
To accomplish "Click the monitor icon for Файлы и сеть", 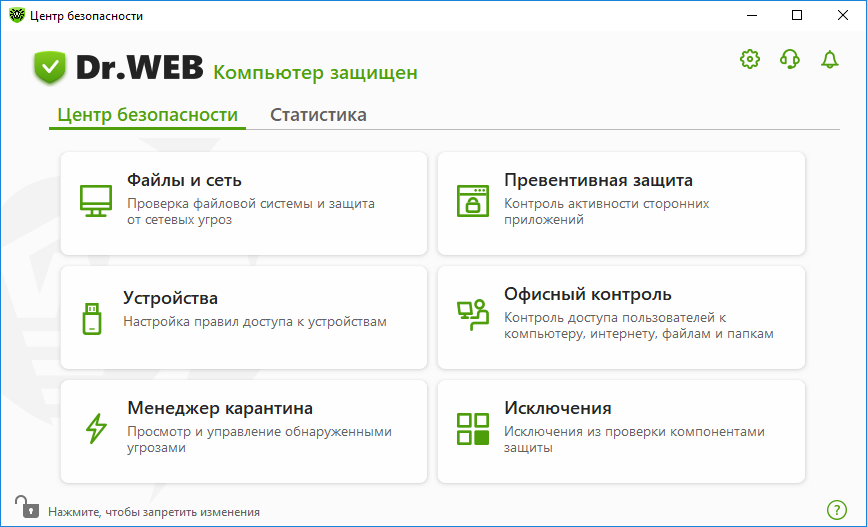I will pyautogui.click(x=96, y=201).
